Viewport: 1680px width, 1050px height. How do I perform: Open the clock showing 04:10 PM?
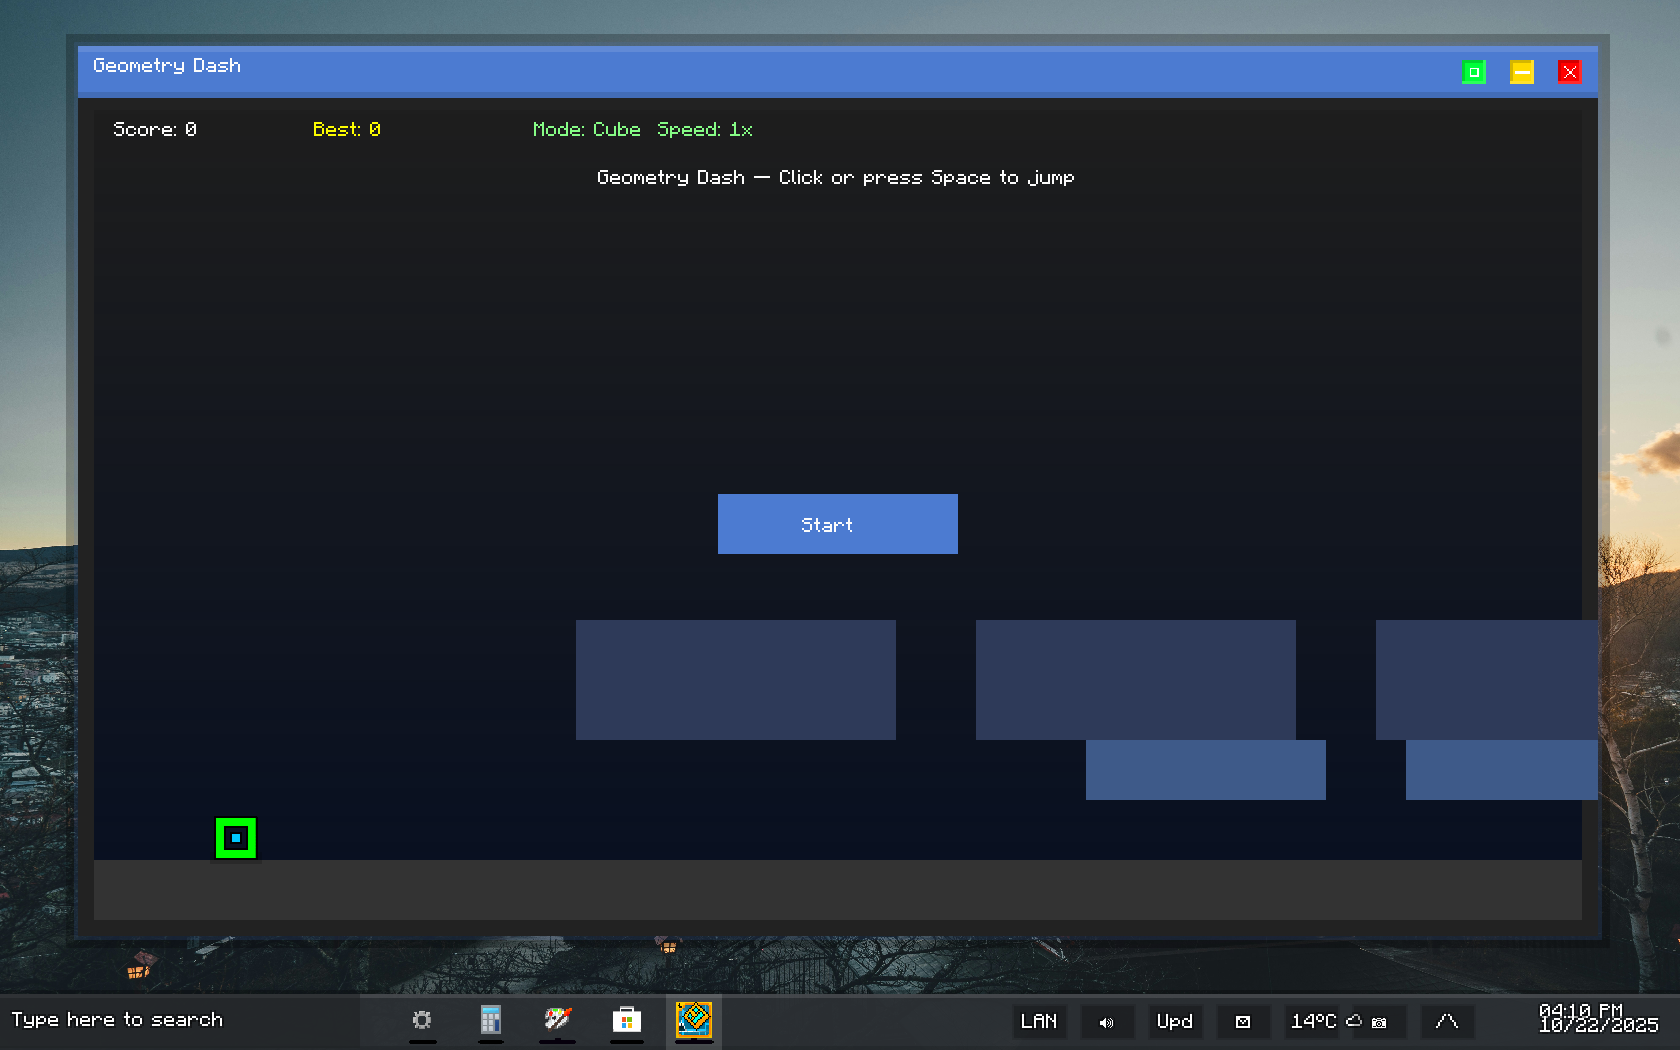pos(1598,1018)
